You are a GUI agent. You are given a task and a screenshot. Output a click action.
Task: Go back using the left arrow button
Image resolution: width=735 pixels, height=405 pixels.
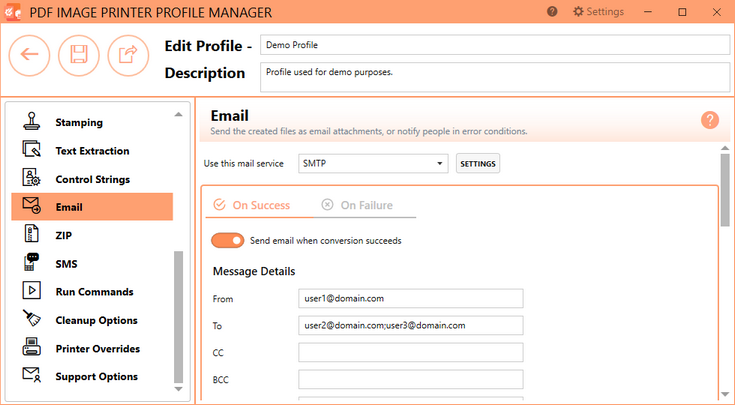29,55
